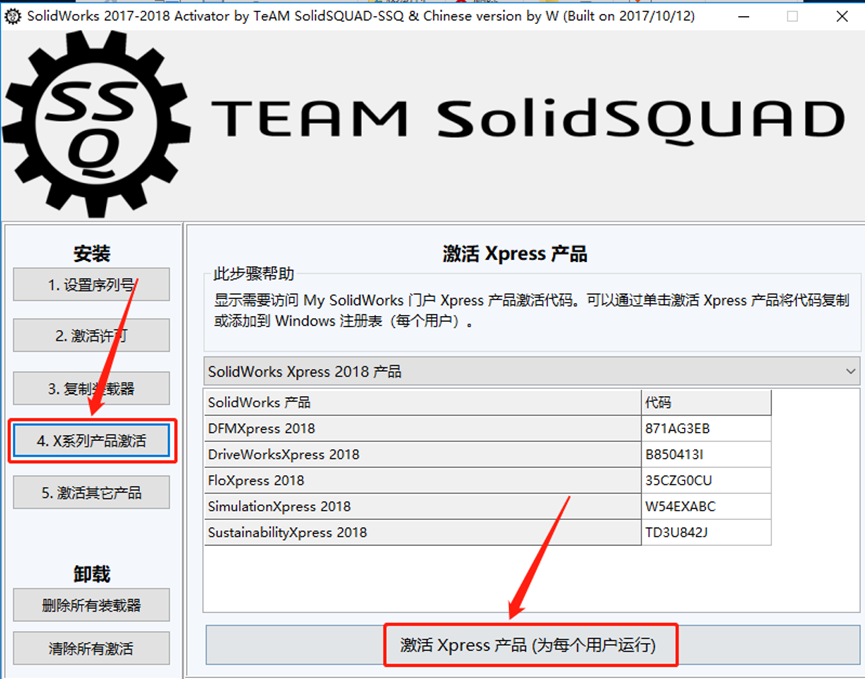Image resolution: width=865 pixels, height=679 pixels.
Task: Click "激活 Xpress 产品 (为每个用户运行)" button
Action: (530, 645)
